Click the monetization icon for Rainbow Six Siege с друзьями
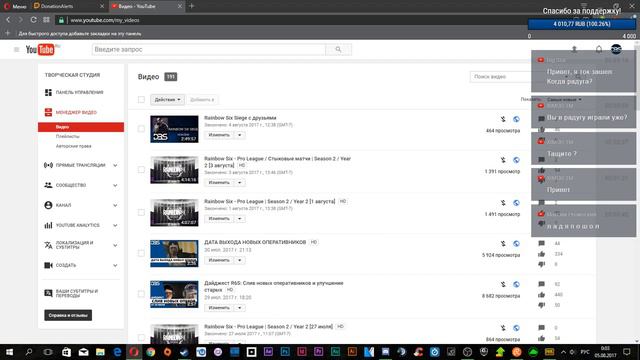This screenshot has height=360, width=640. coord(503,119)
